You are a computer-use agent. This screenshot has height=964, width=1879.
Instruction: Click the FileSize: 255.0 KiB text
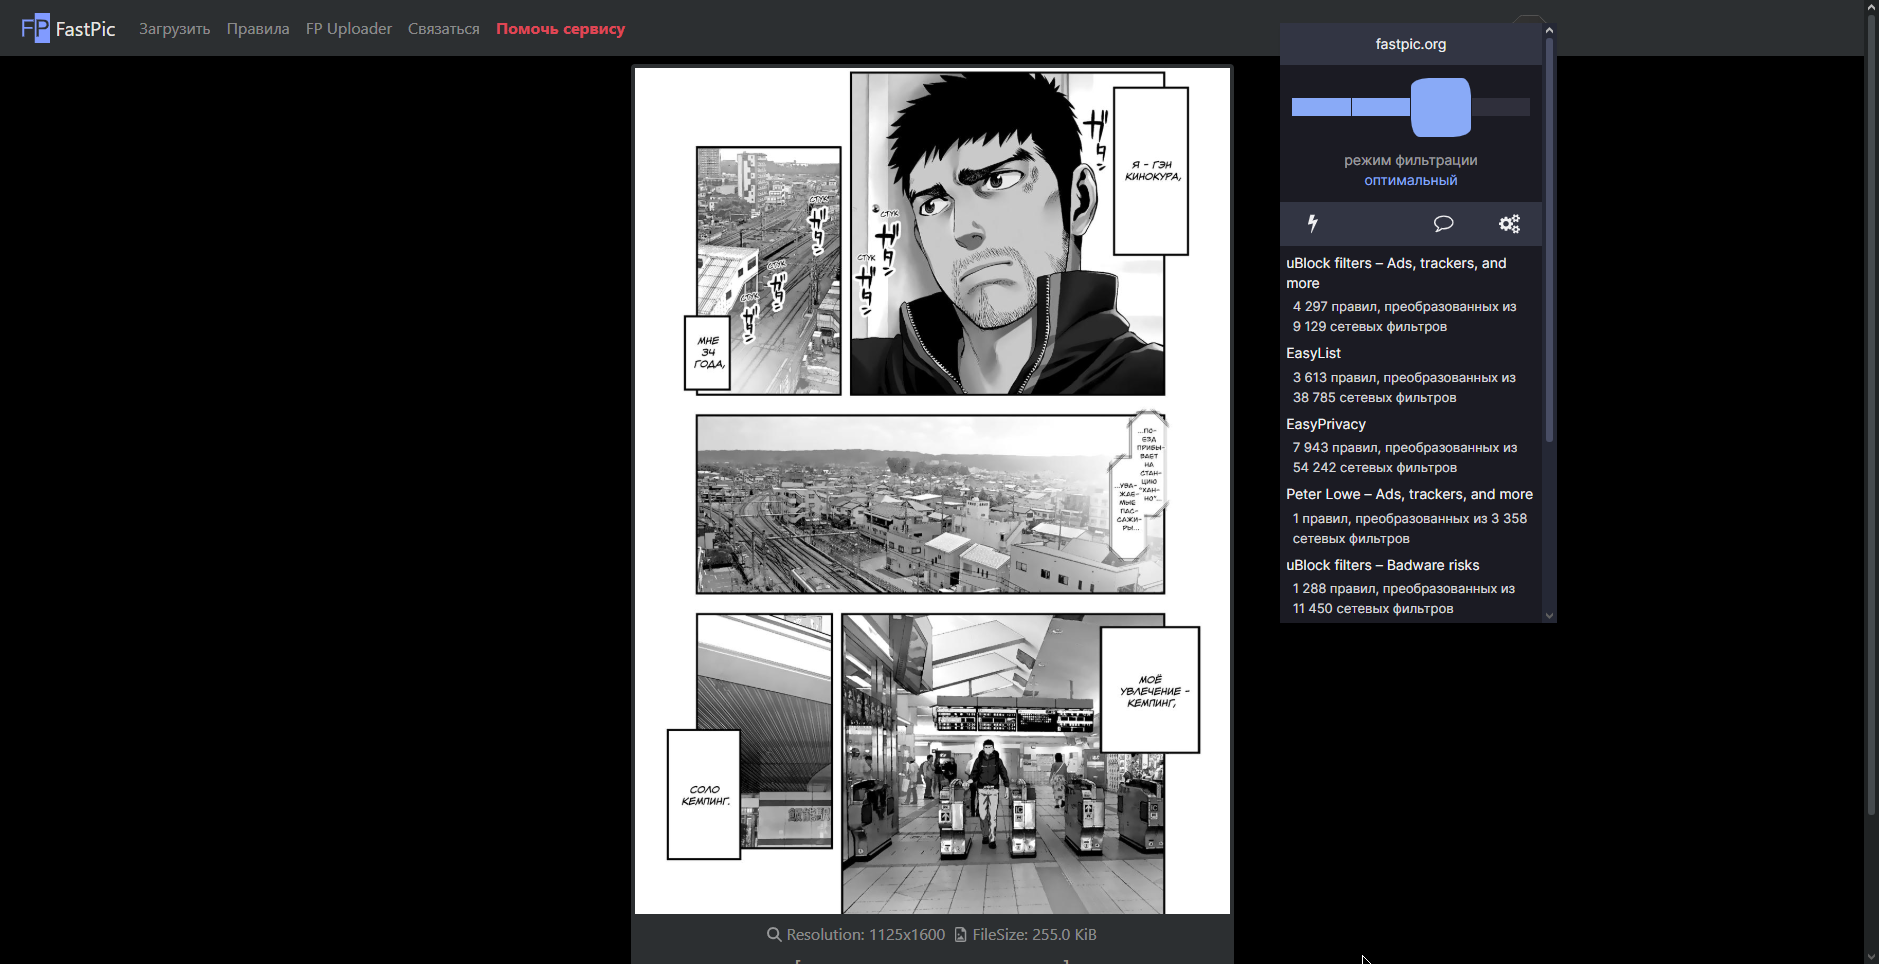pyautogui.click(x=1035, y=935)
